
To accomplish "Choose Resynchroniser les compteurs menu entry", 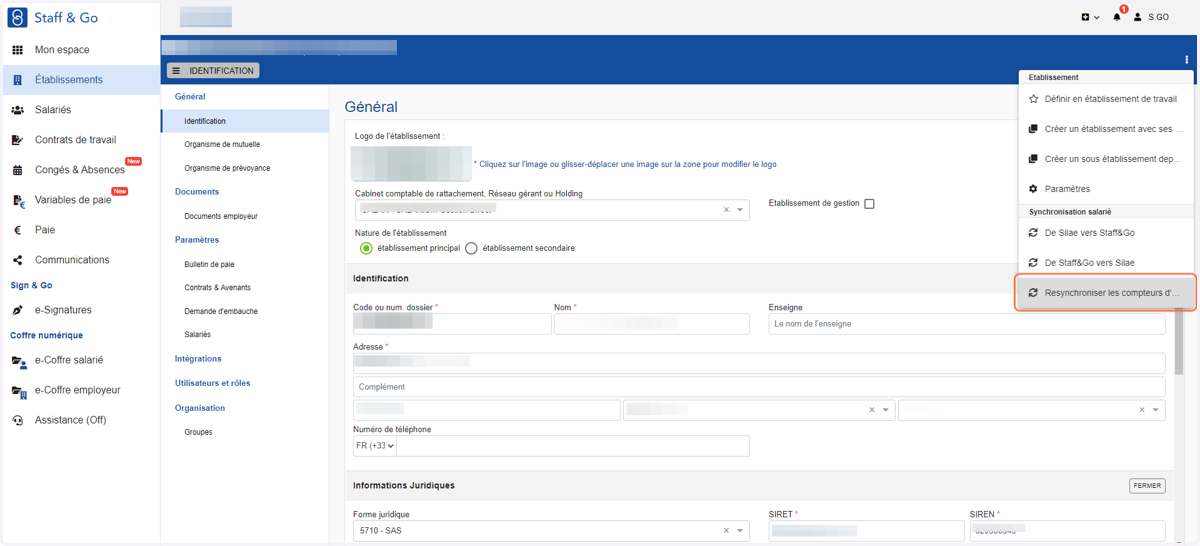I will (1106, 293).
